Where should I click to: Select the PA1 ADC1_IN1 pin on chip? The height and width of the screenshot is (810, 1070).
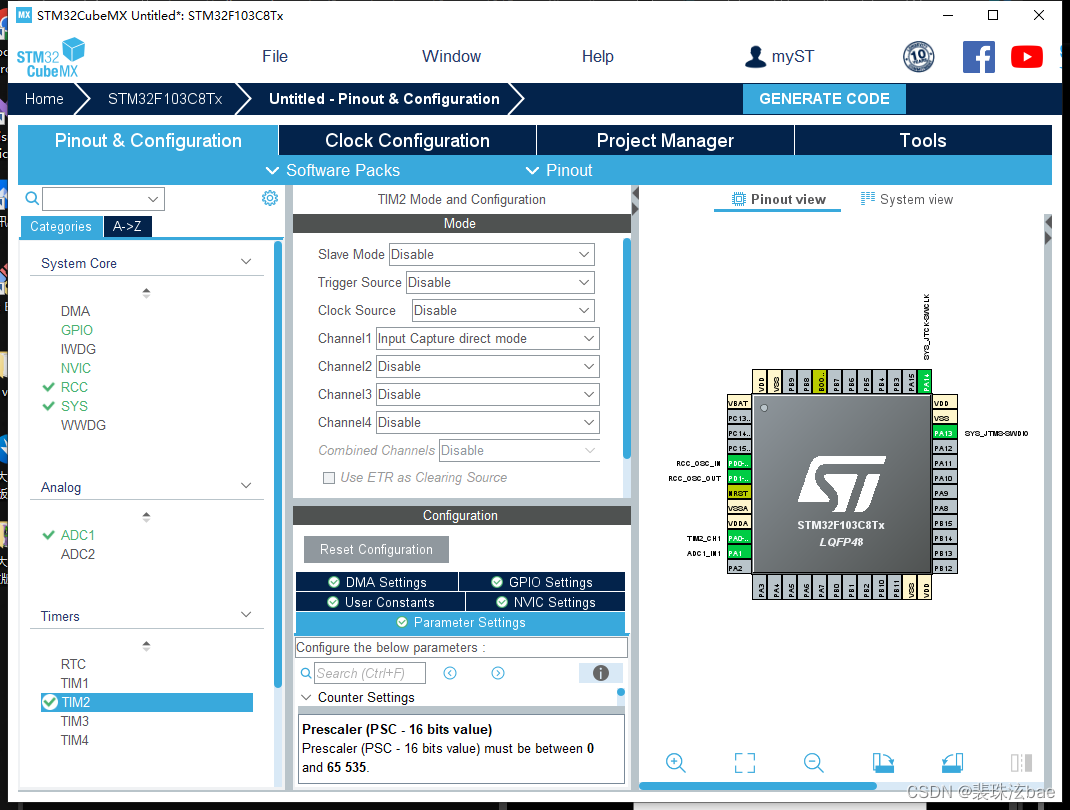click(739, 553)
